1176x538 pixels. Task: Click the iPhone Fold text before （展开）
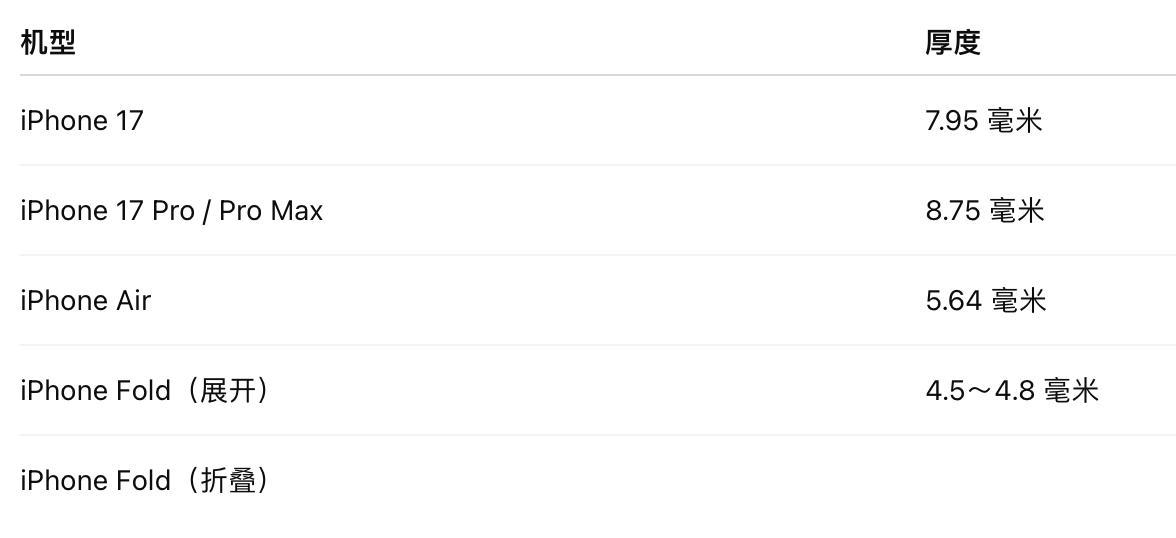(95, 391)
